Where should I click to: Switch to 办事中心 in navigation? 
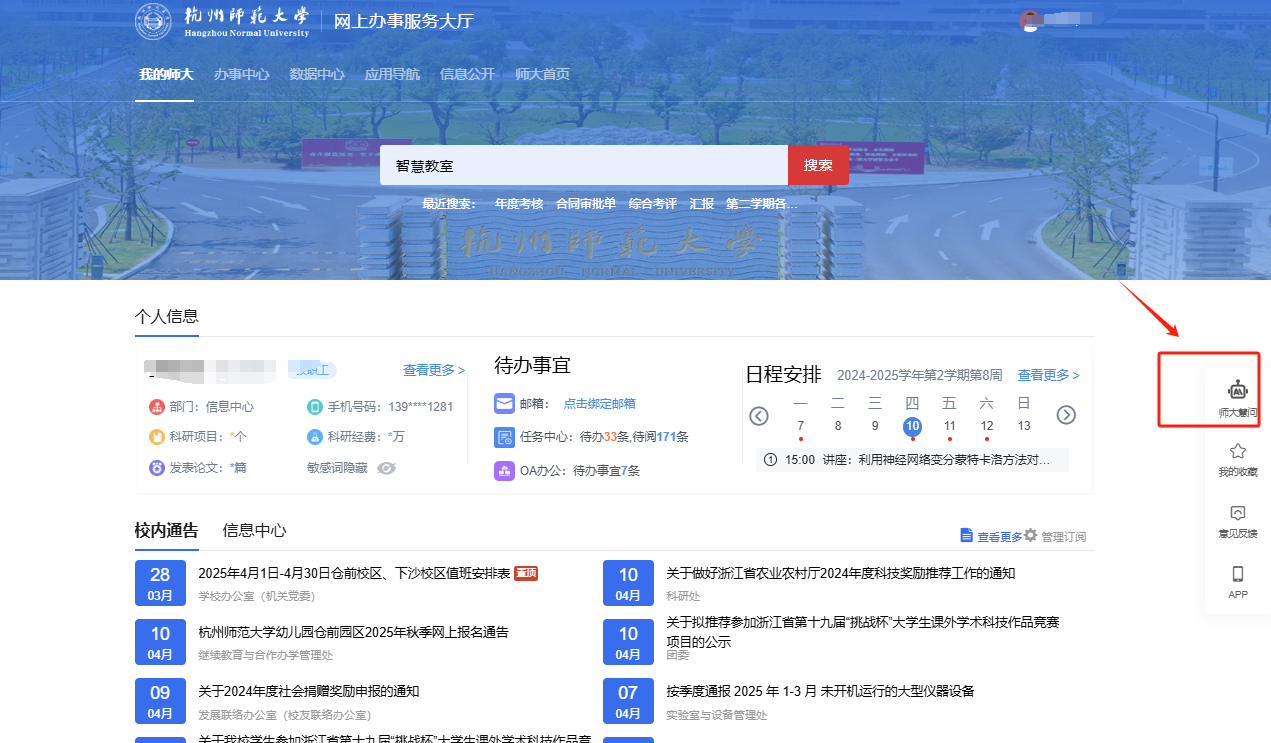[x=241, y=74]
